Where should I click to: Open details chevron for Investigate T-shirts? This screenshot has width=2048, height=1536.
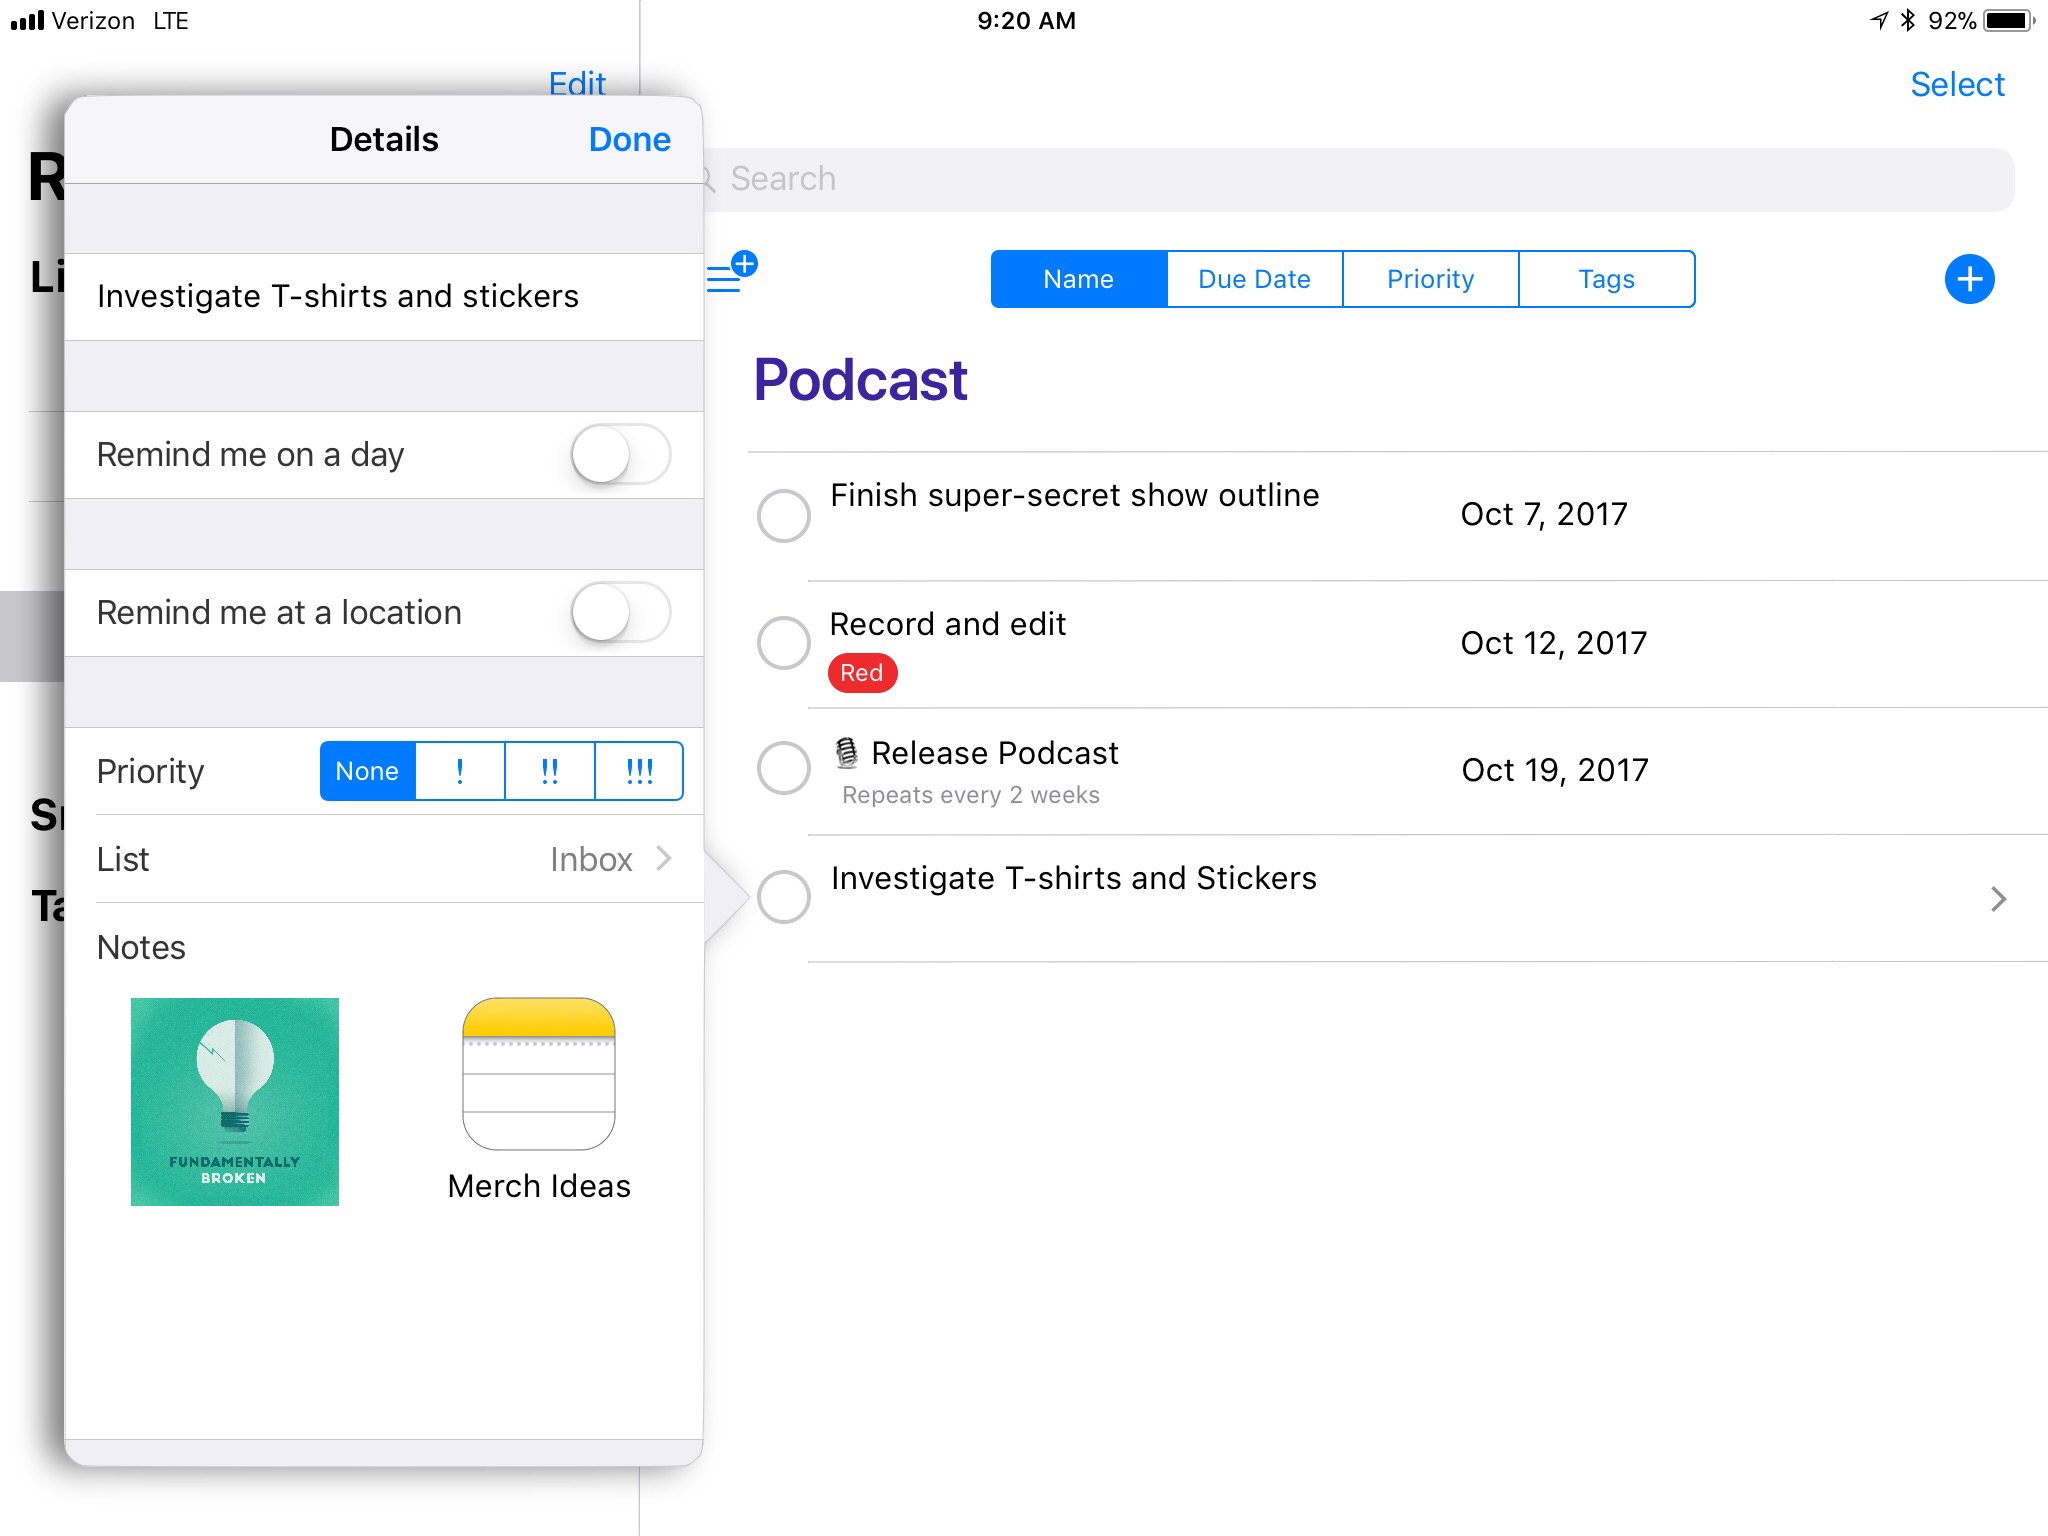click(1997, 899)
